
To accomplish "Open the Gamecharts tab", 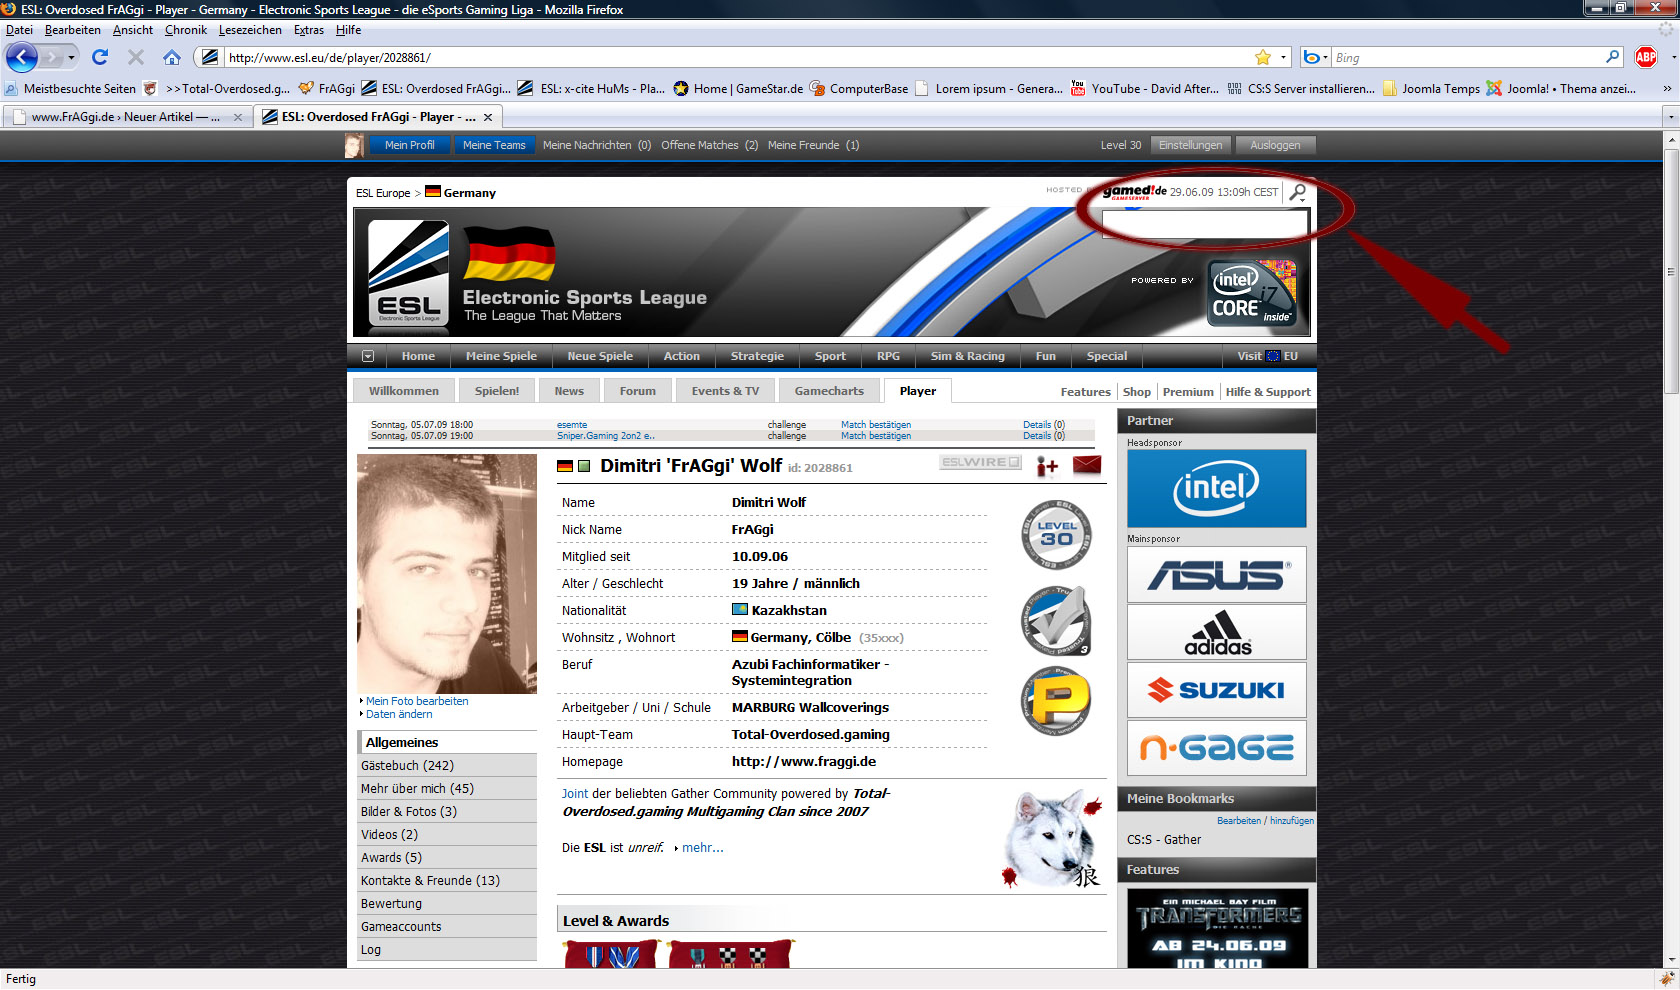I will 829,391.
